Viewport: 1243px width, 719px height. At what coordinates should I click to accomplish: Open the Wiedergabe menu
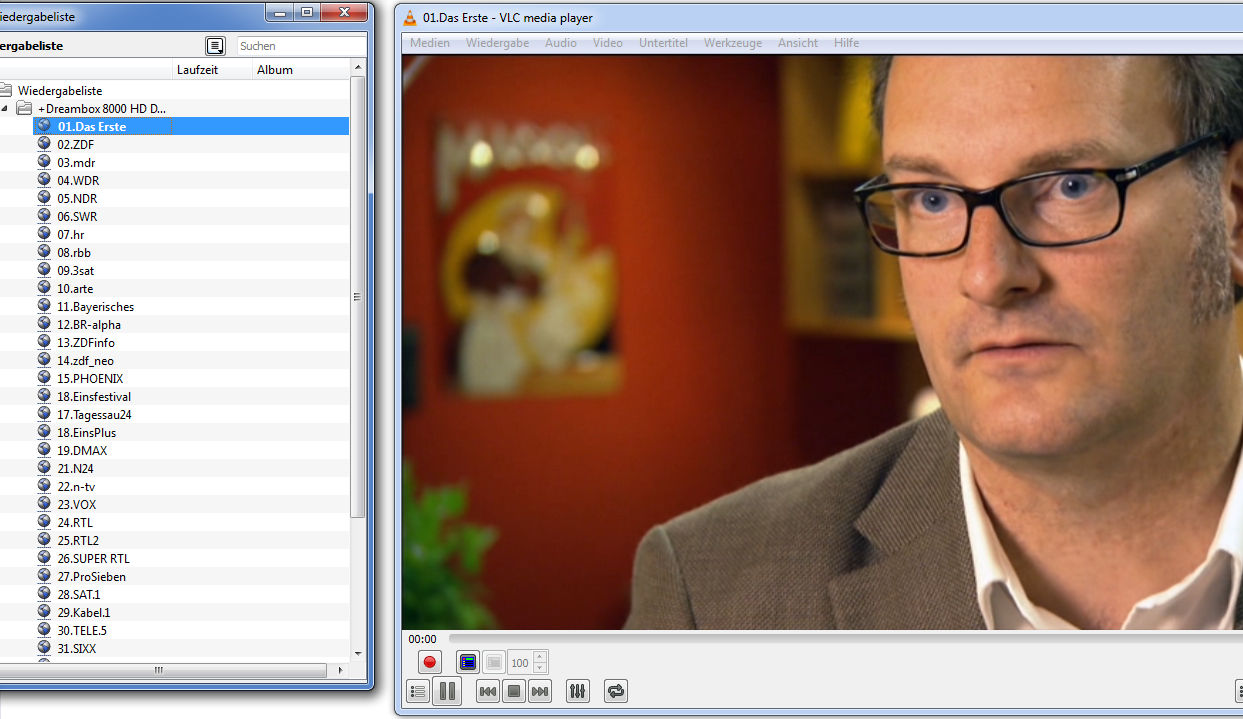point(497,43)
